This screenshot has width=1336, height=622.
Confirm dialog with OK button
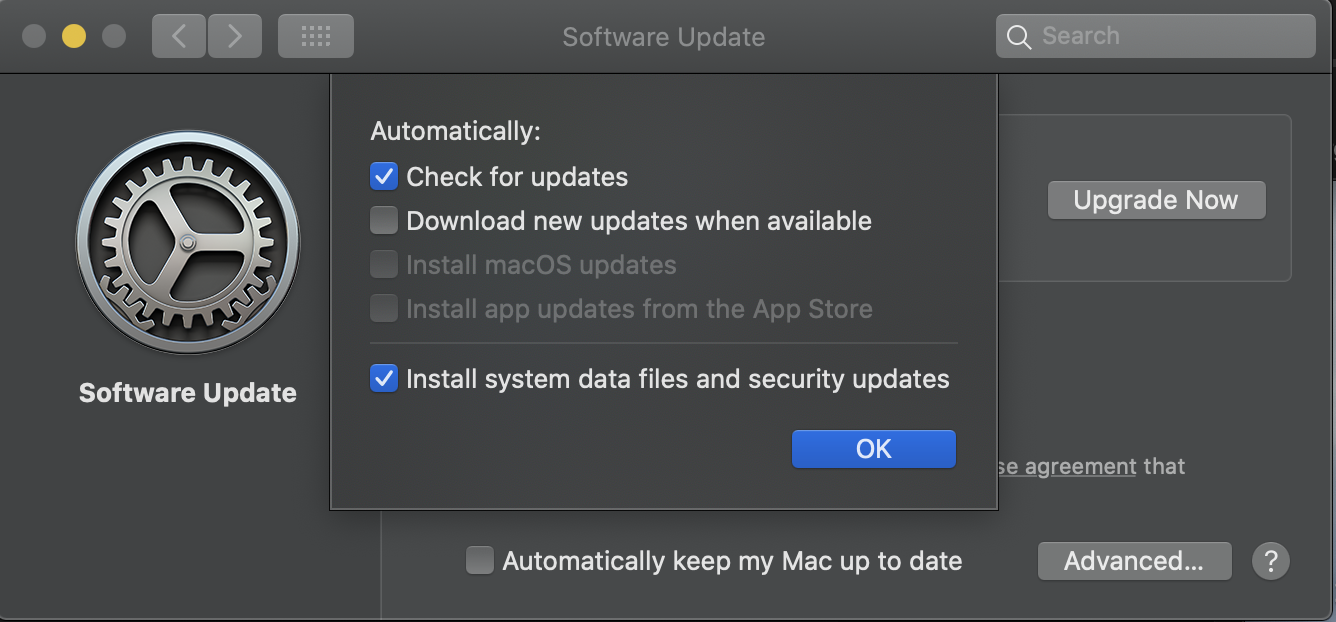click(x=874, y=449)
